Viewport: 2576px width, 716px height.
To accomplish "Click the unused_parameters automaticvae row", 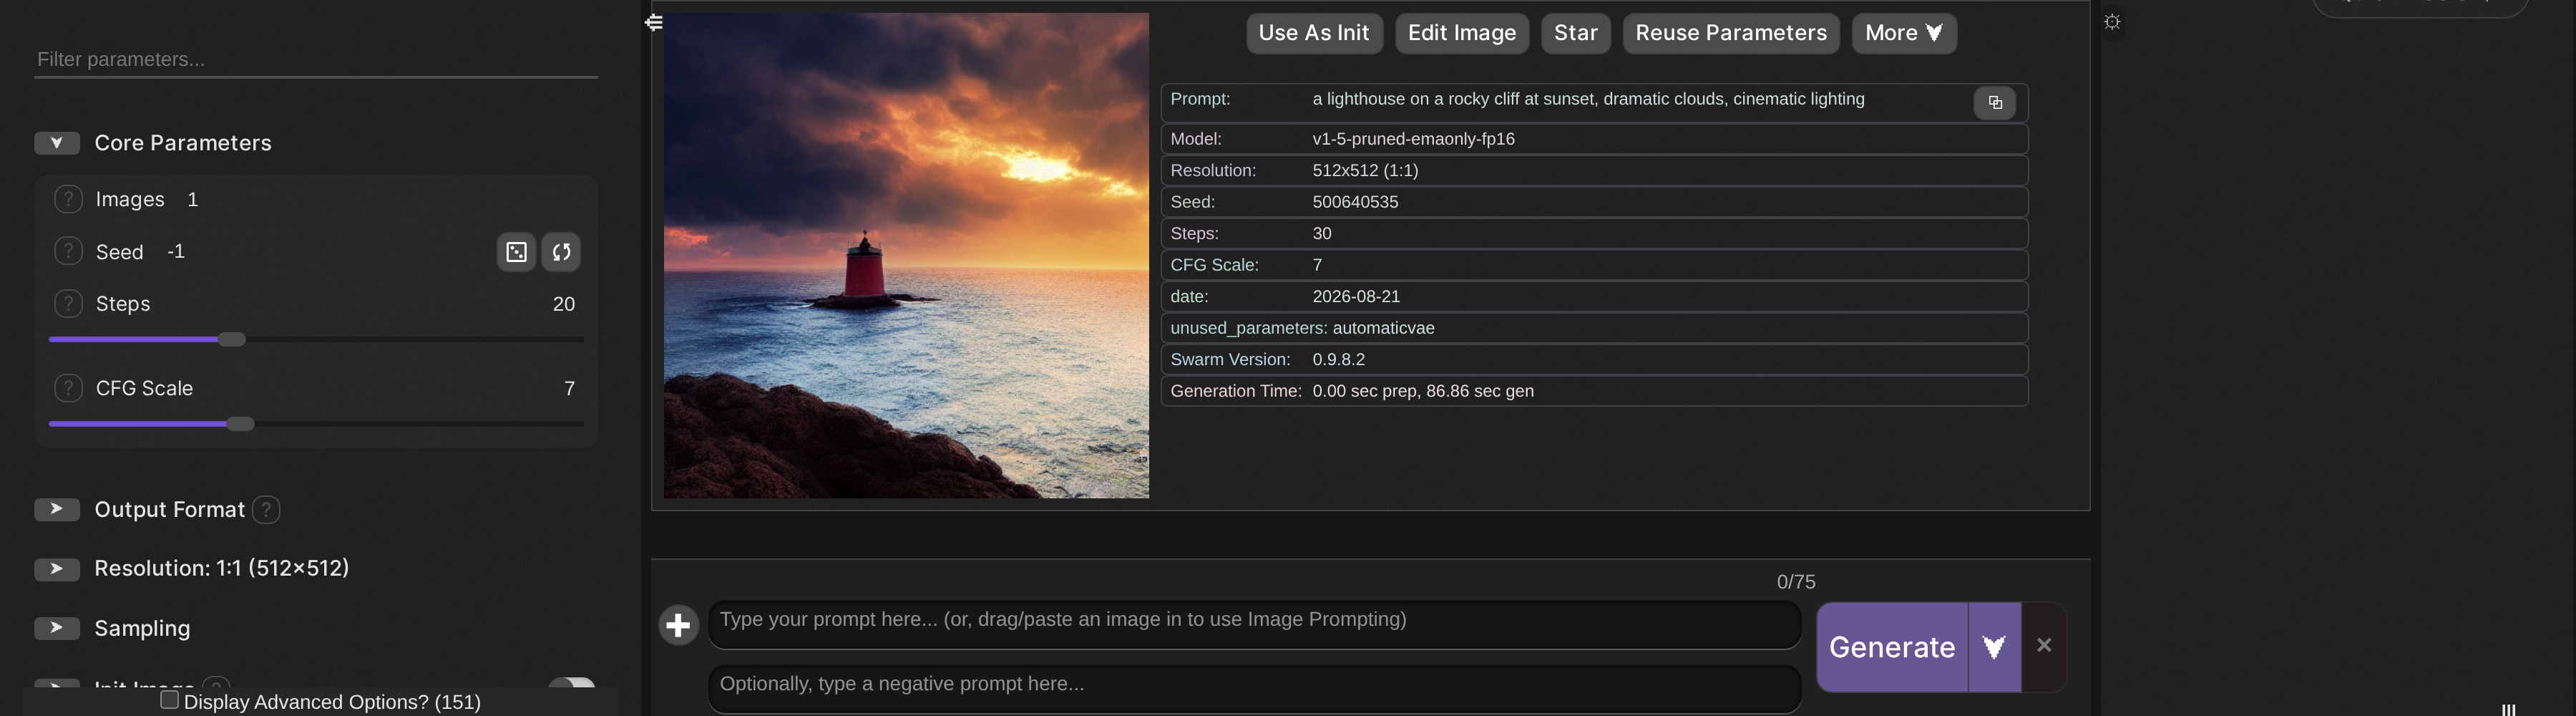I will (1594, 328).
